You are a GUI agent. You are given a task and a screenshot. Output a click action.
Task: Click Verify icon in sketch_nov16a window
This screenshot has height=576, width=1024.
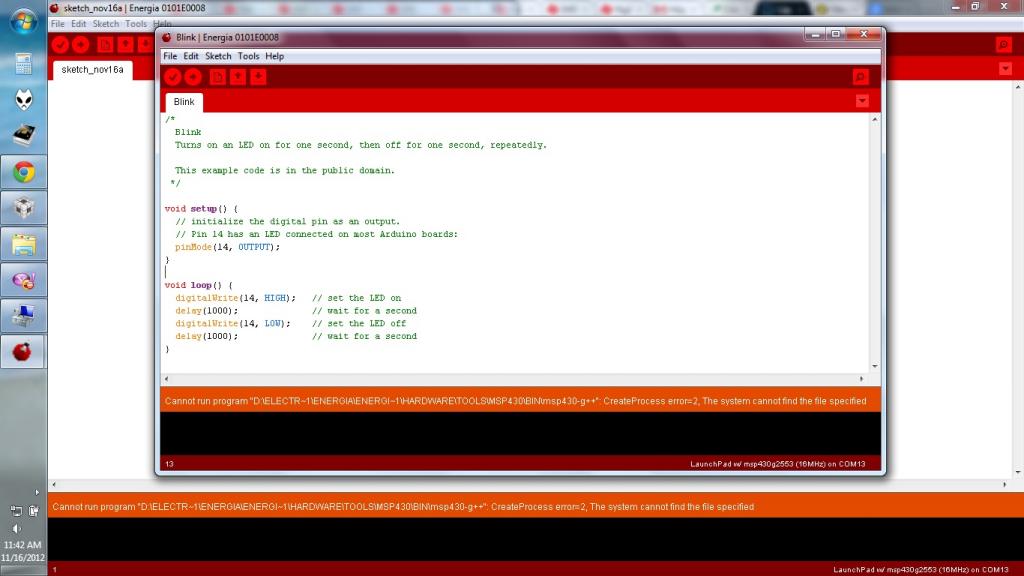[x=61, y=44]
